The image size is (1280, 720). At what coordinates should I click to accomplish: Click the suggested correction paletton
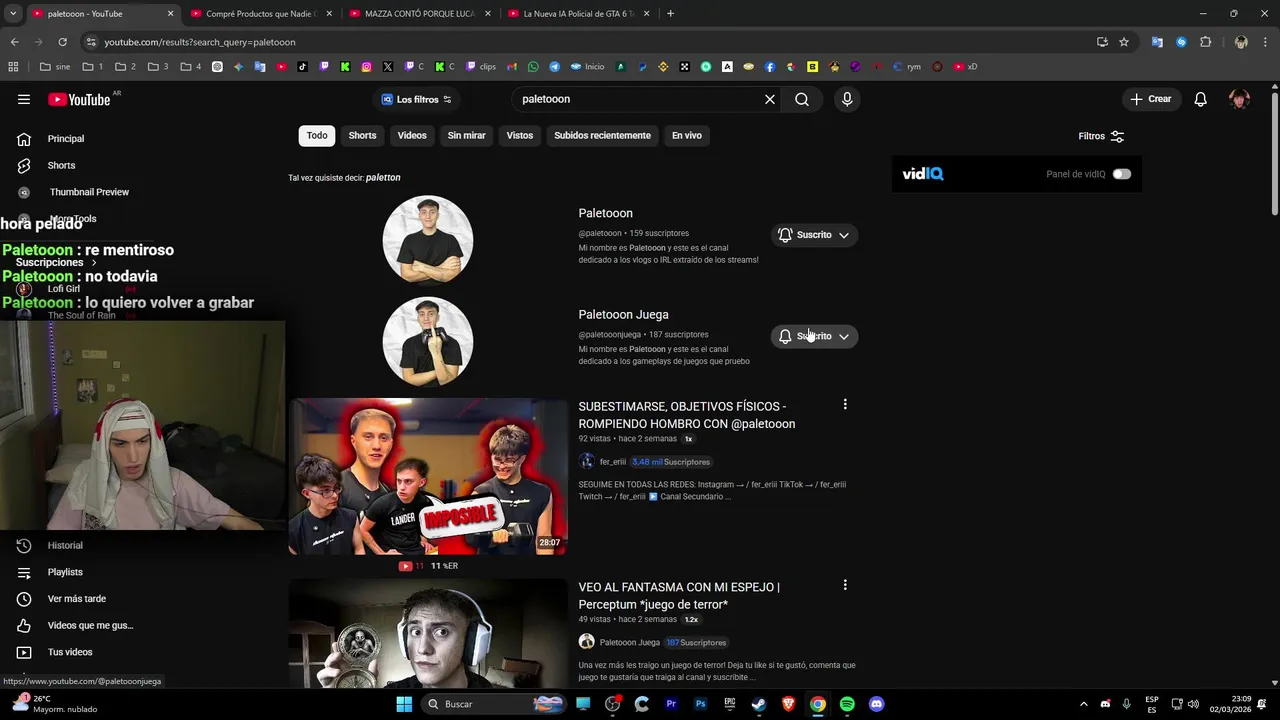point(383,178)
